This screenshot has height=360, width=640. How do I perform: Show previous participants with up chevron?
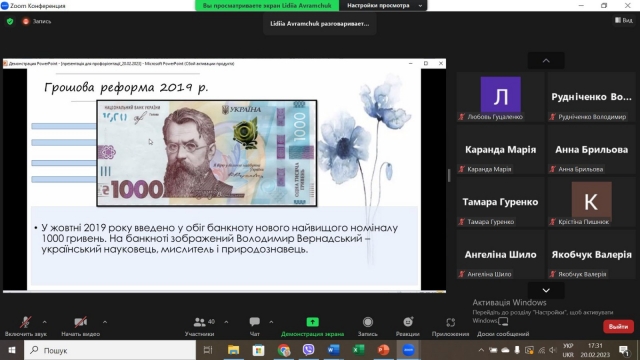pyautogui.click(x=546, y=60)
